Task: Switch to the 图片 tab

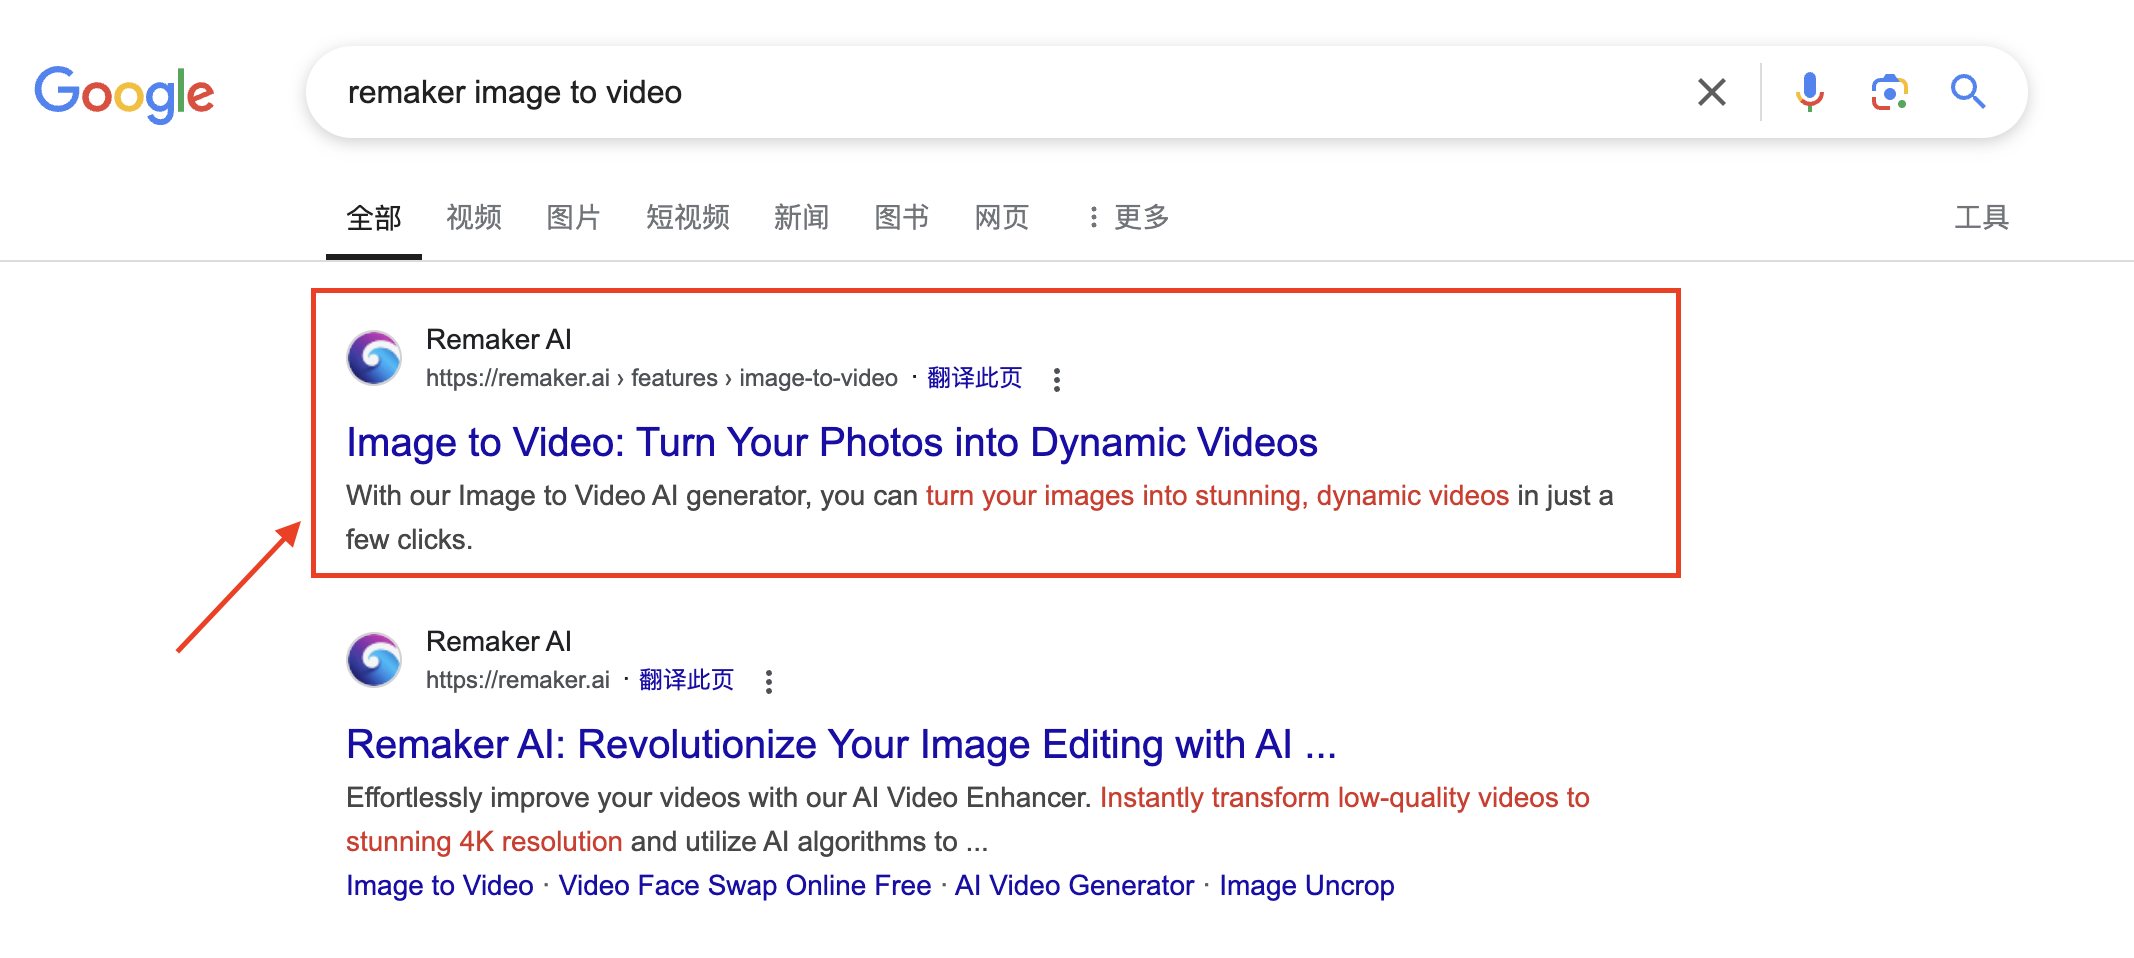Action: [x=574, y=217]
